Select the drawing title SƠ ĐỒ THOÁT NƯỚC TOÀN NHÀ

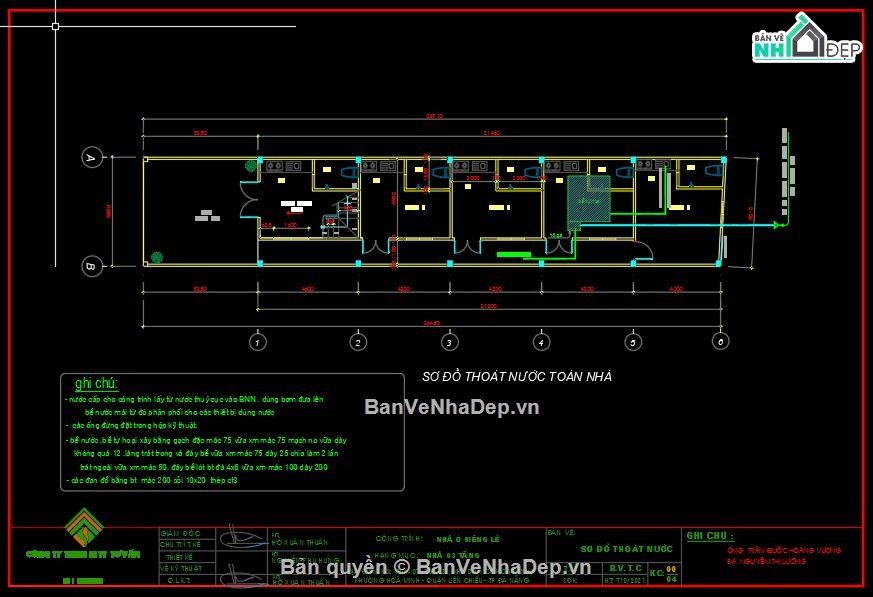[517, 377]
